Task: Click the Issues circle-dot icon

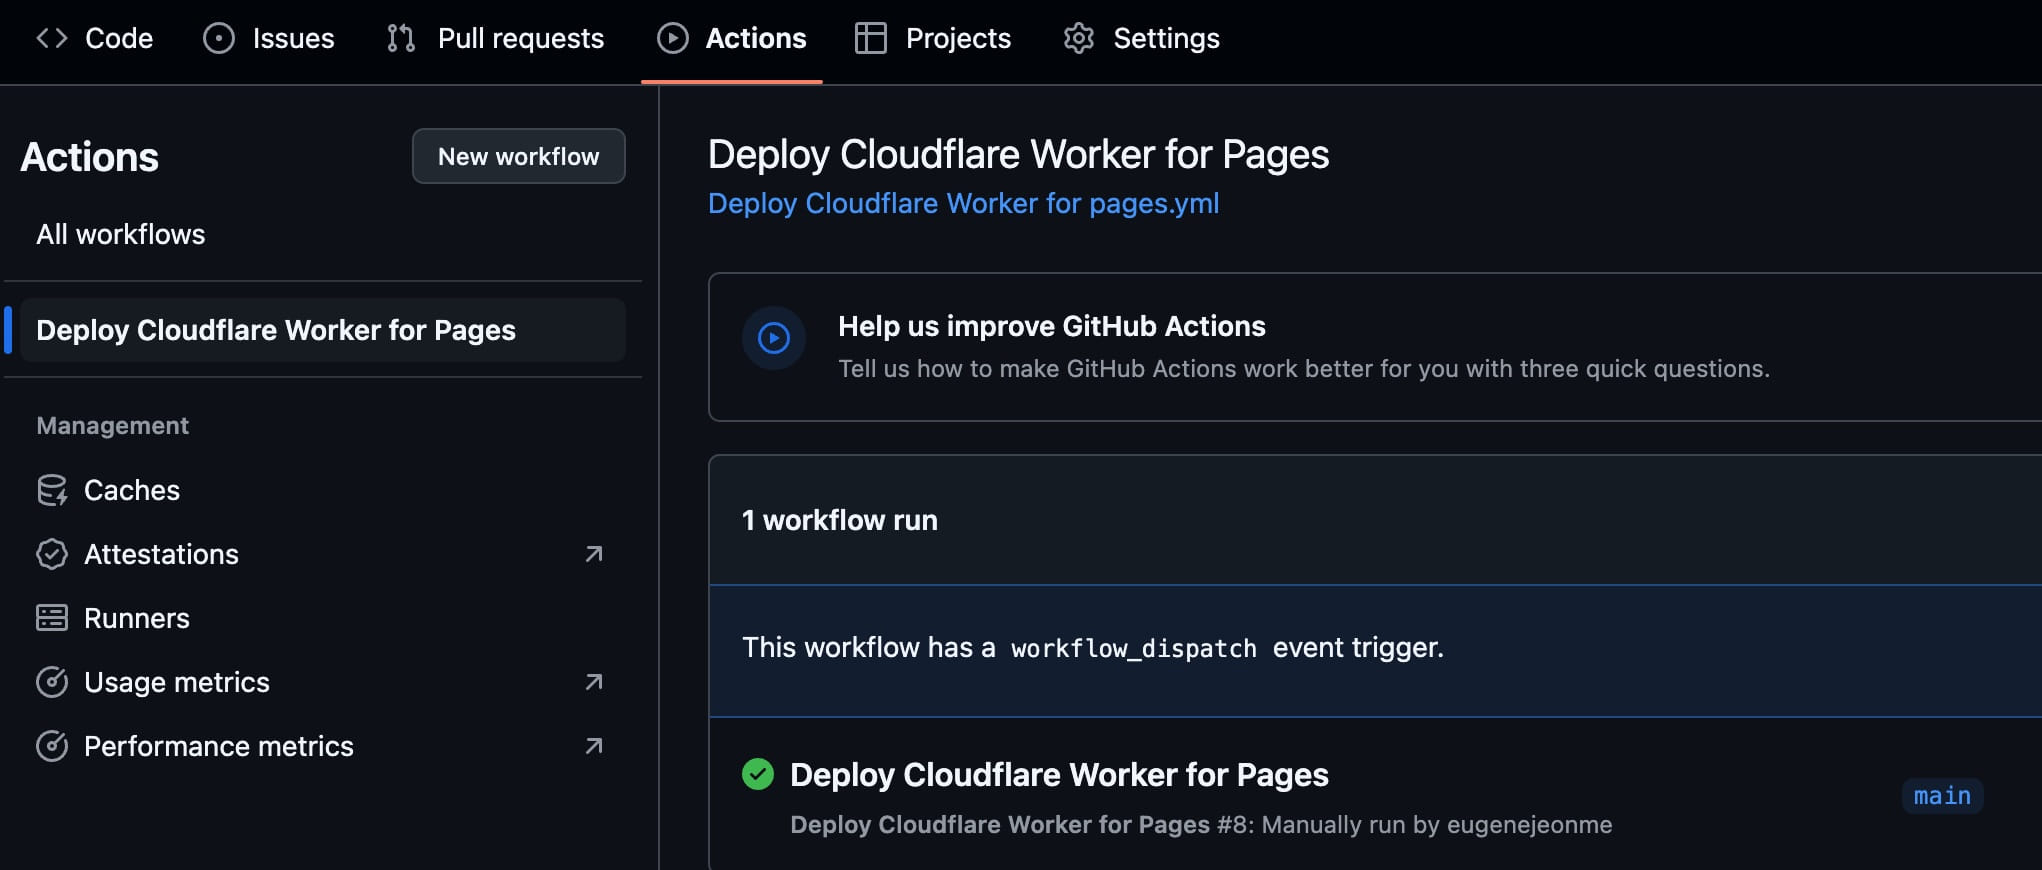Action: tap(218, 38)
